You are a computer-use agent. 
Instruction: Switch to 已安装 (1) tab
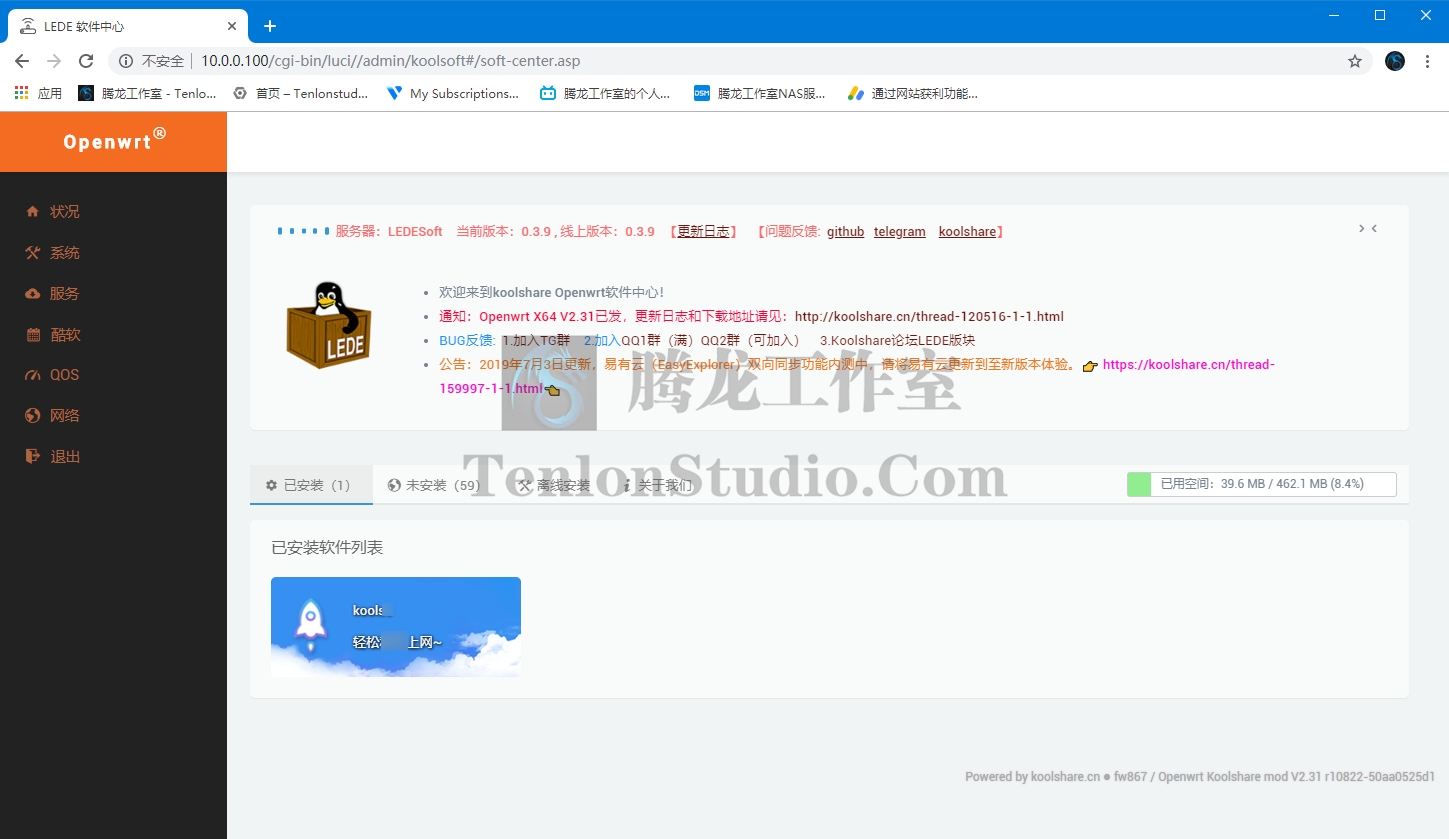point(311,485)
